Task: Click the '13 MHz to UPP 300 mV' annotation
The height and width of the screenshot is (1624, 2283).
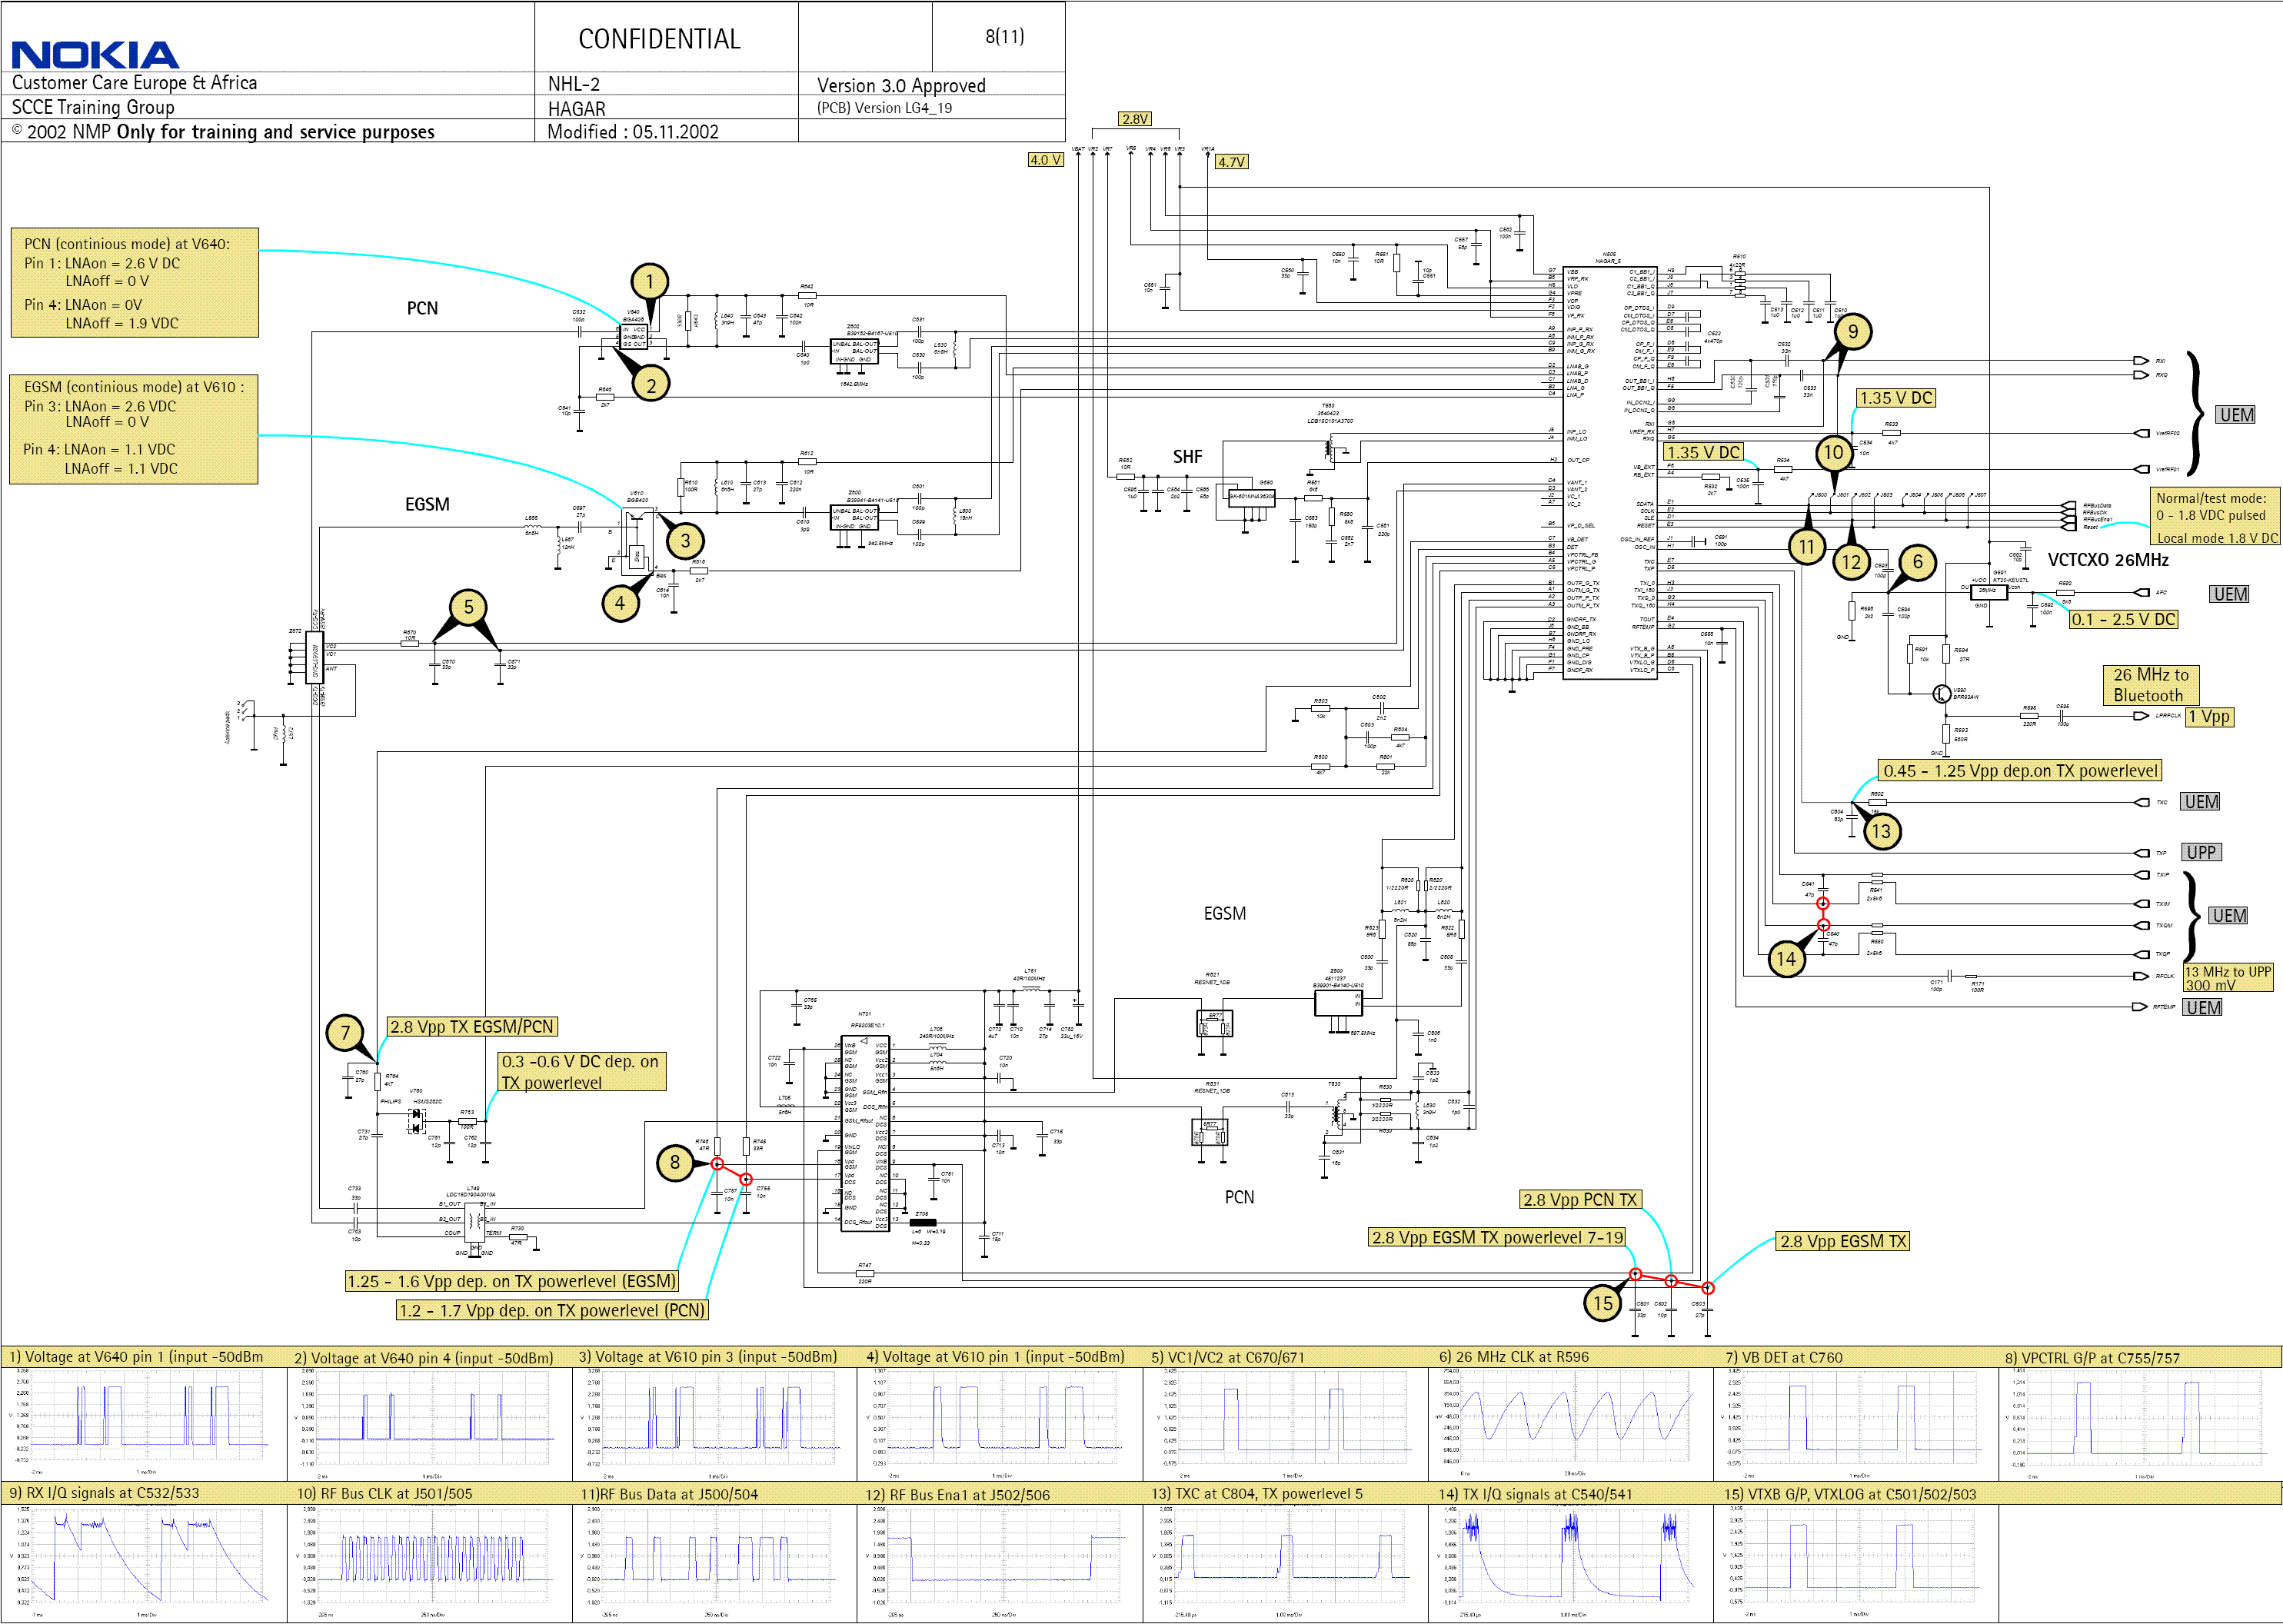Action: pyautogui.click(x=2227, y=978)
